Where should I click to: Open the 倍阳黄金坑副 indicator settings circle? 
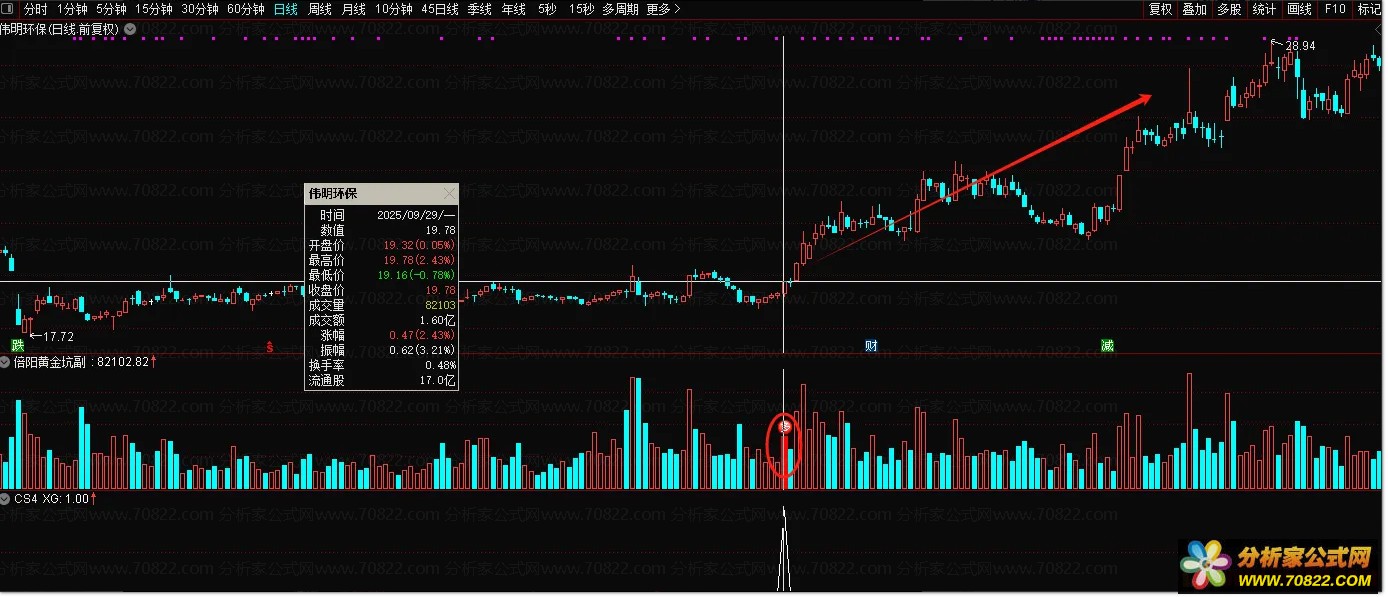(6, 362)
